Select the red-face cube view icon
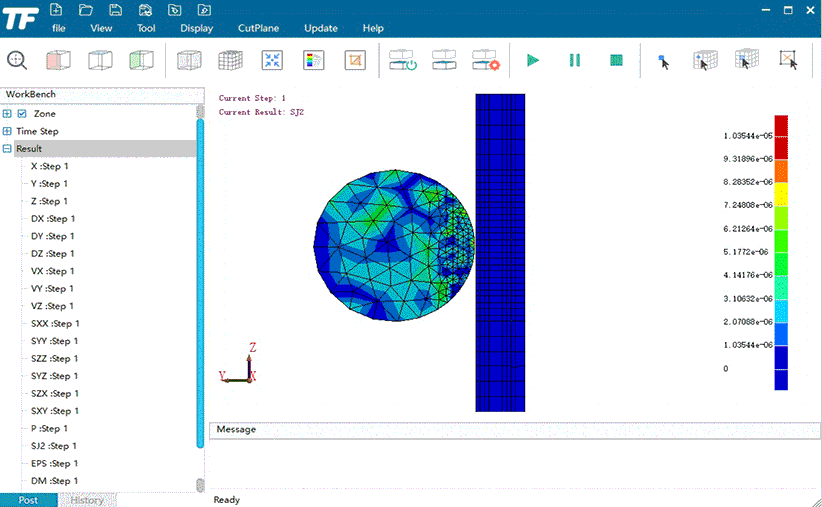The width and height of the screenshot is (822, 507). coord(58,60)
